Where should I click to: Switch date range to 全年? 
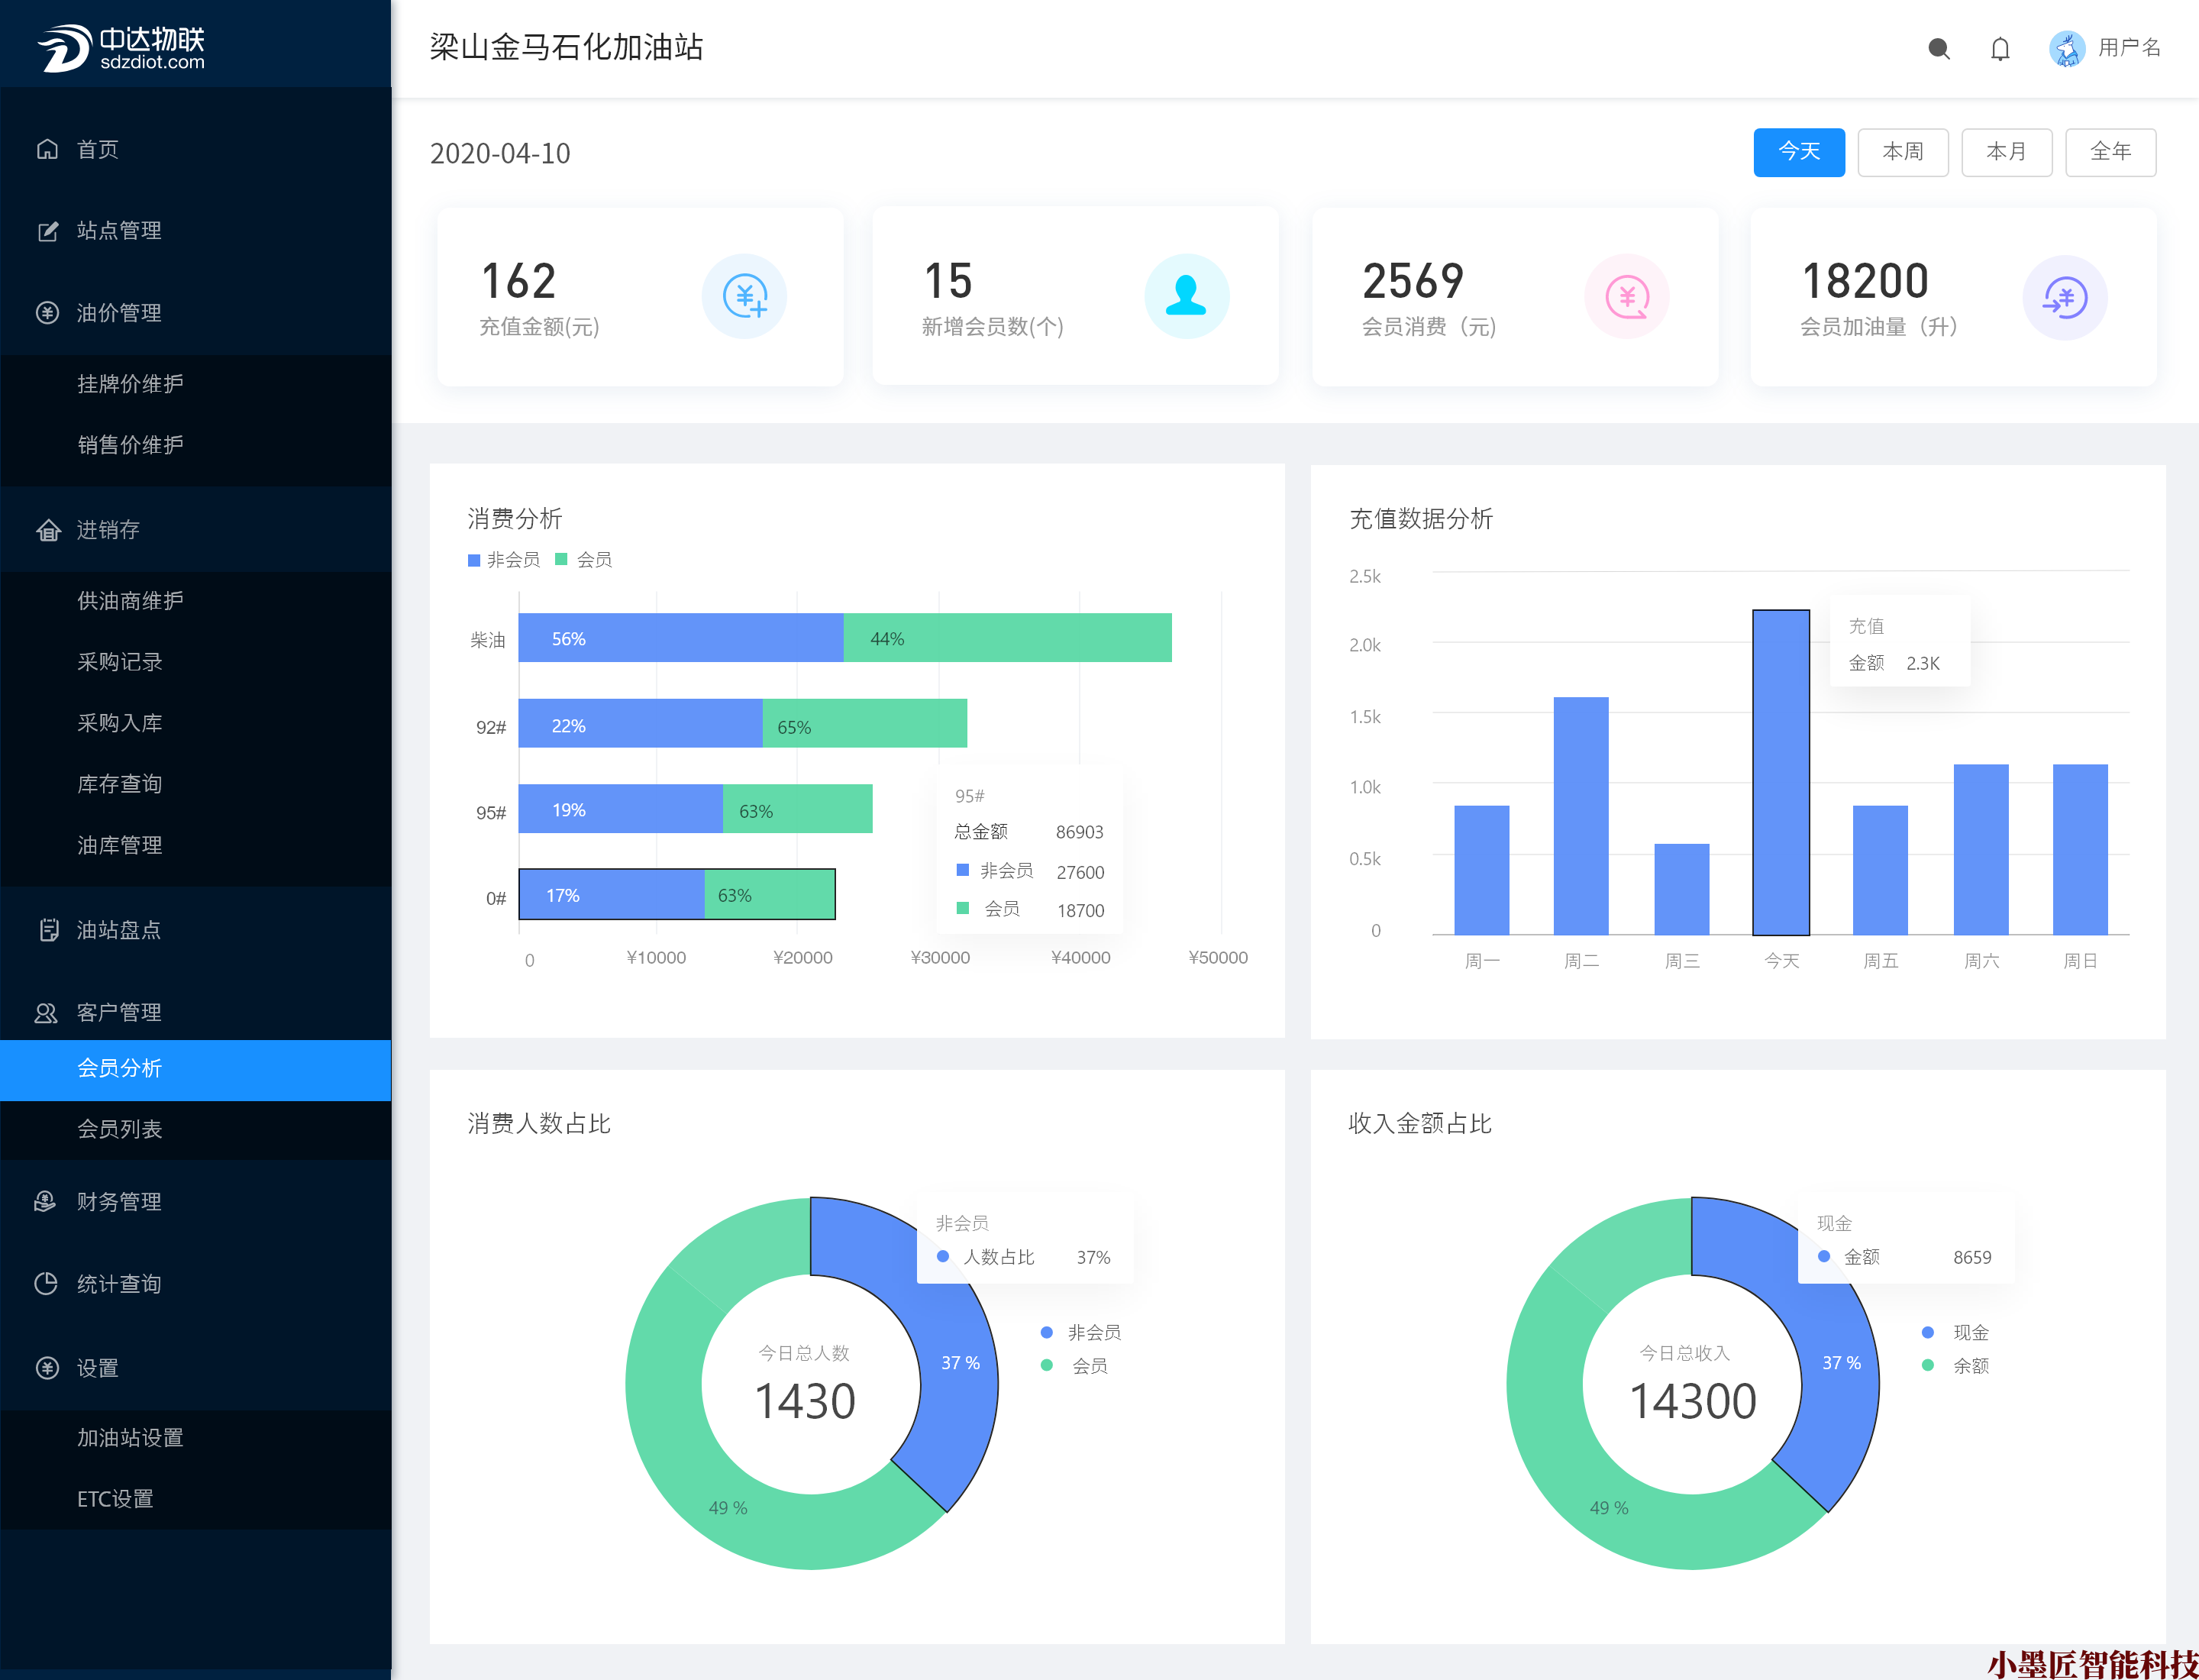pos(2110,152)
